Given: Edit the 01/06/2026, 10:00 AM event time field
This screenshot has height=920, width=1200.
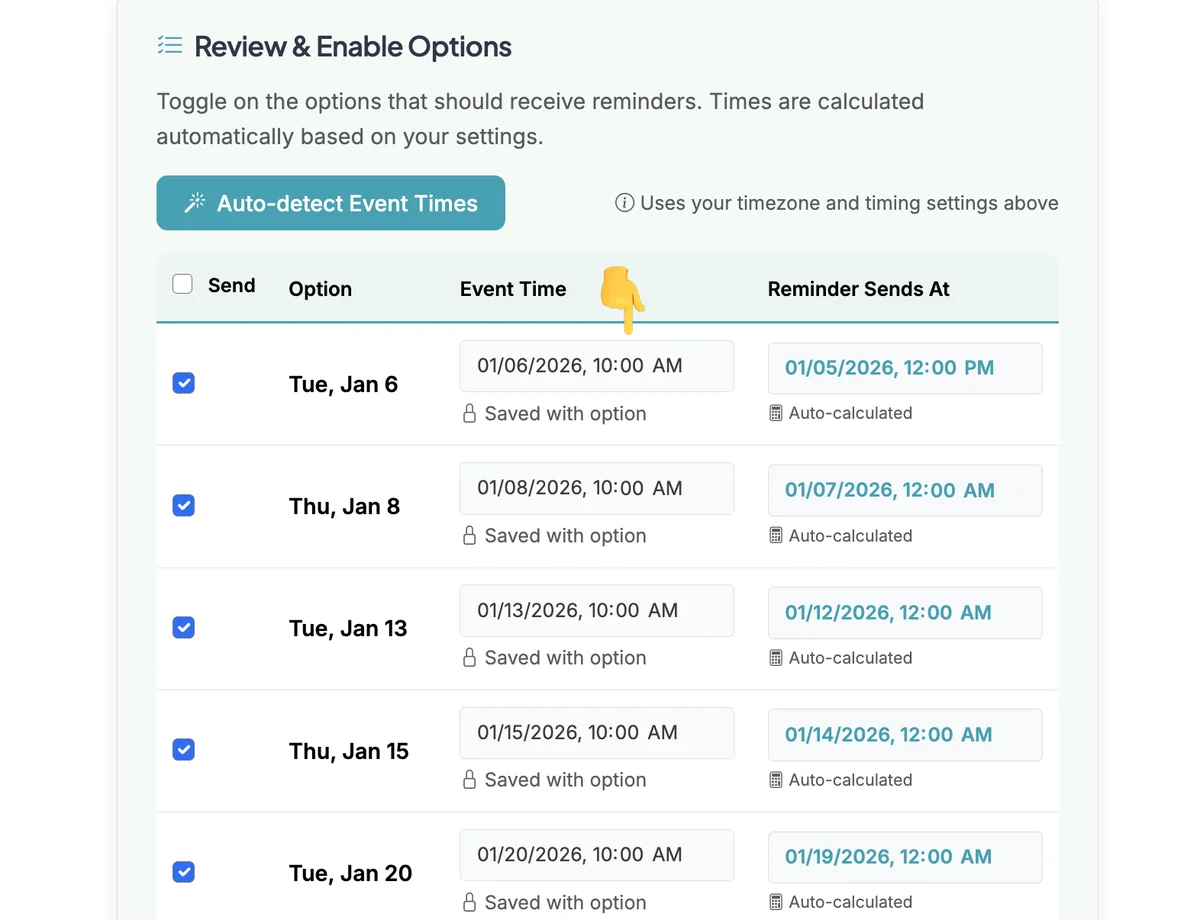Looking at the screenshot, I should [597, 366].
